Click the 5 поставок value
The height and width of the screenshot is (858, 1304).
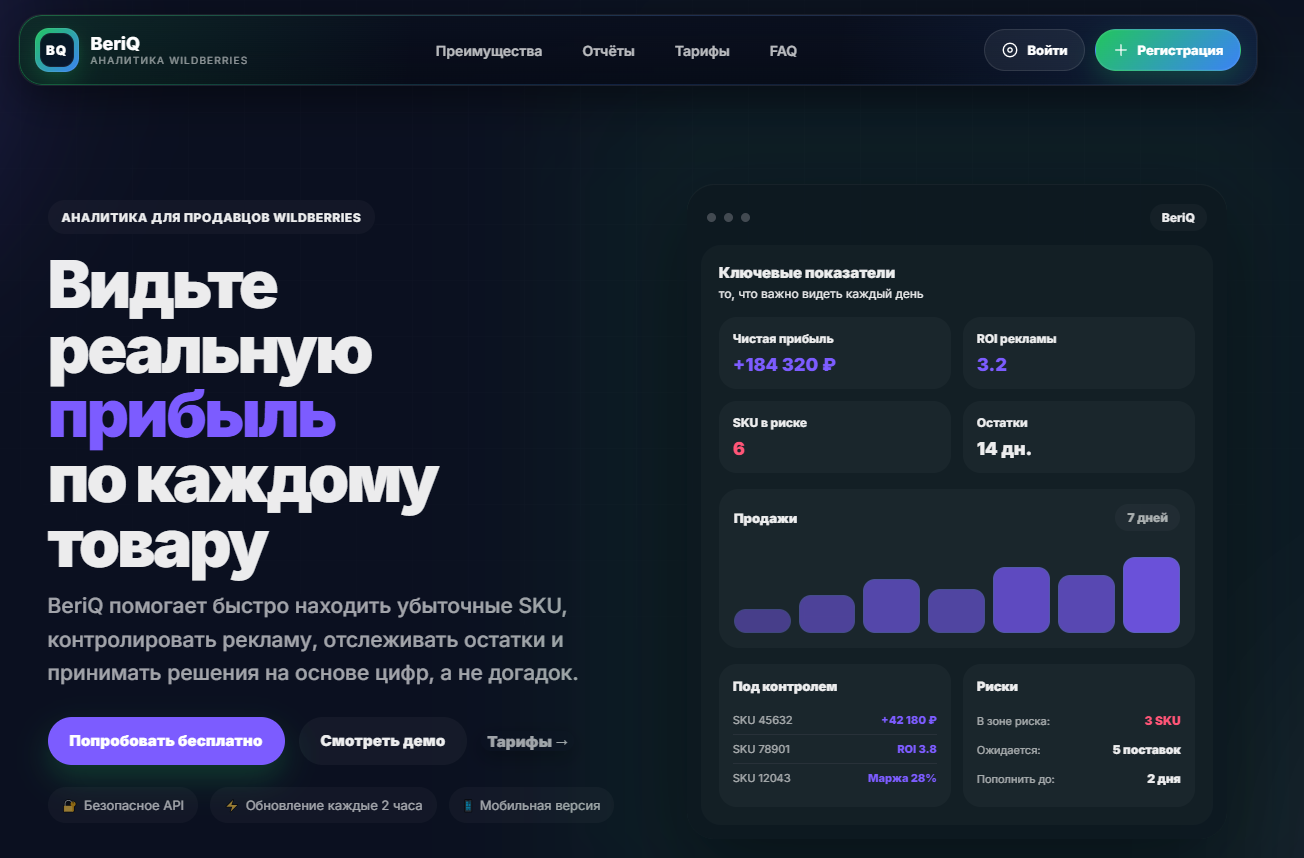point(1147,749)
